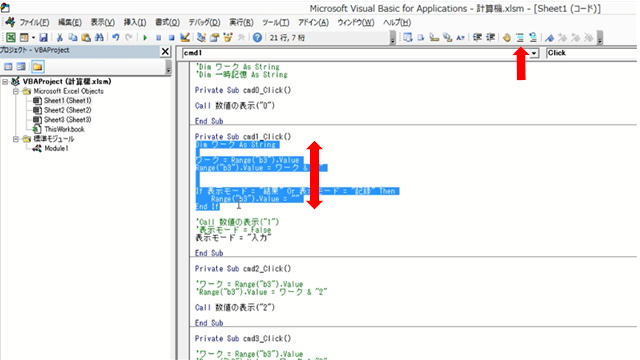Click the Save floppy disk icon
This screenshot has width=640, height=360.
pyautogui.click(x=43, y=38)
